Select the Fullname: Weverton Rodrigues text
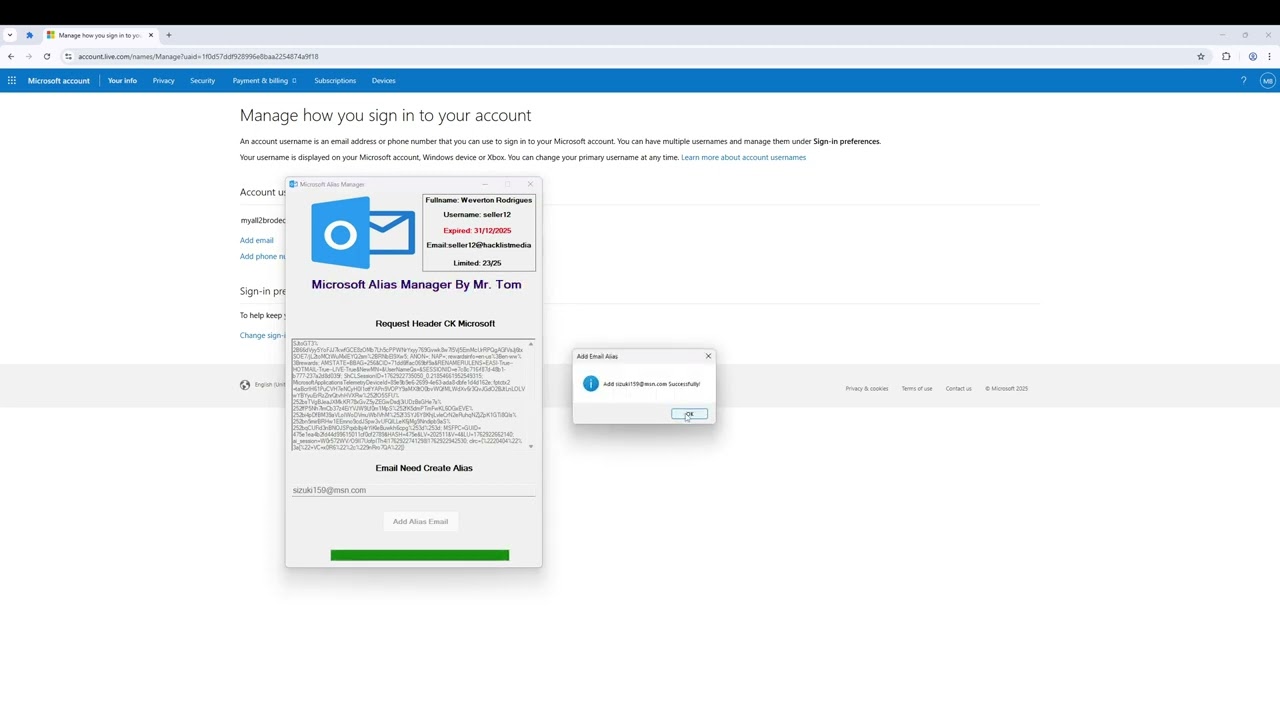The height and width of the screenshot is (720, 1280). point(479,200)
